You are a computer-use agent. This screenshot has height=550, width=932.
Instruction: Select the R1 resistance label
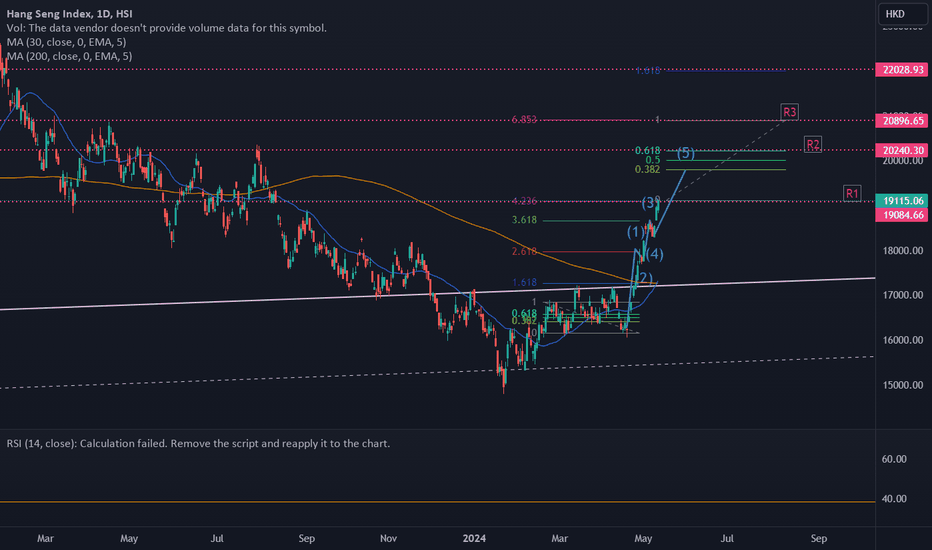point(852,193)
